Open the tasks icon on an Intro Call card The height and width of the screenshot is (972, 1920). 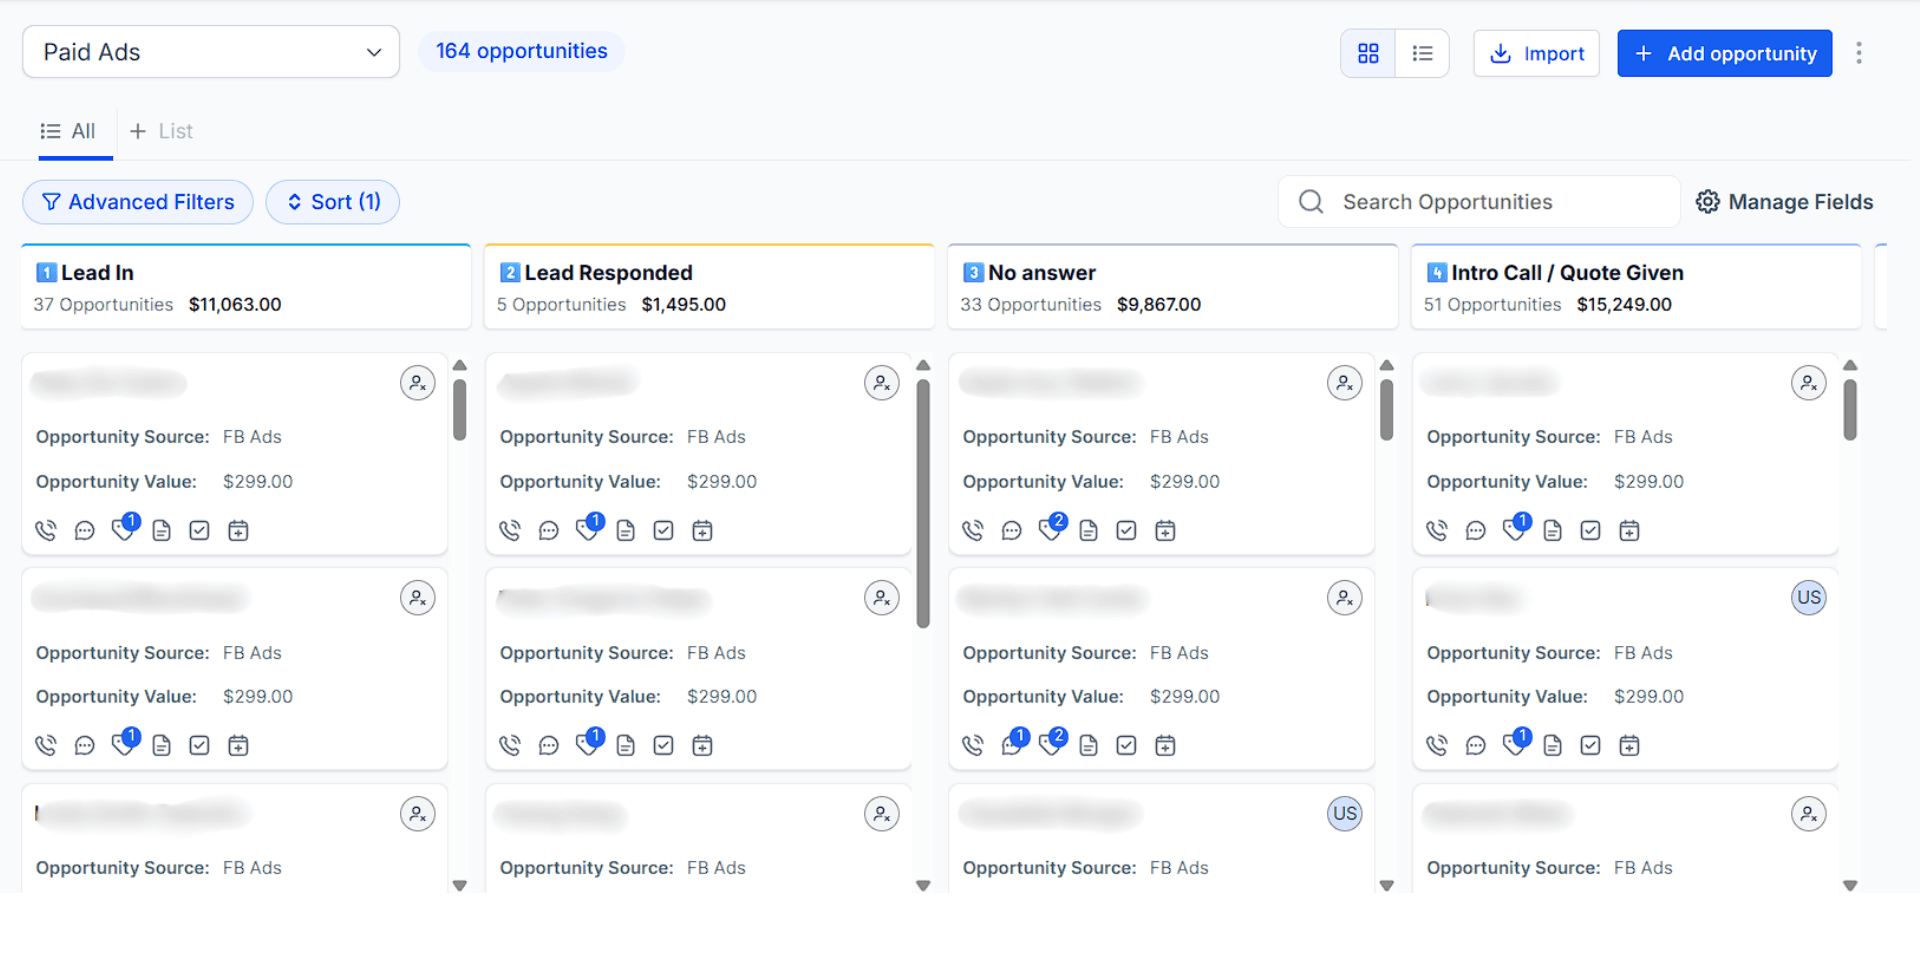pos(1590,530)
